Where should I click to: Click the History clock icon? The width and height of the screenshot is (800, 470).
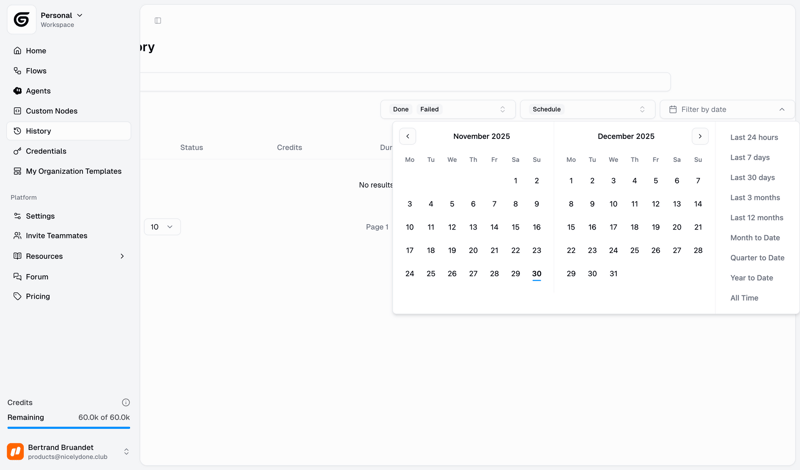(x=17, y=131)
